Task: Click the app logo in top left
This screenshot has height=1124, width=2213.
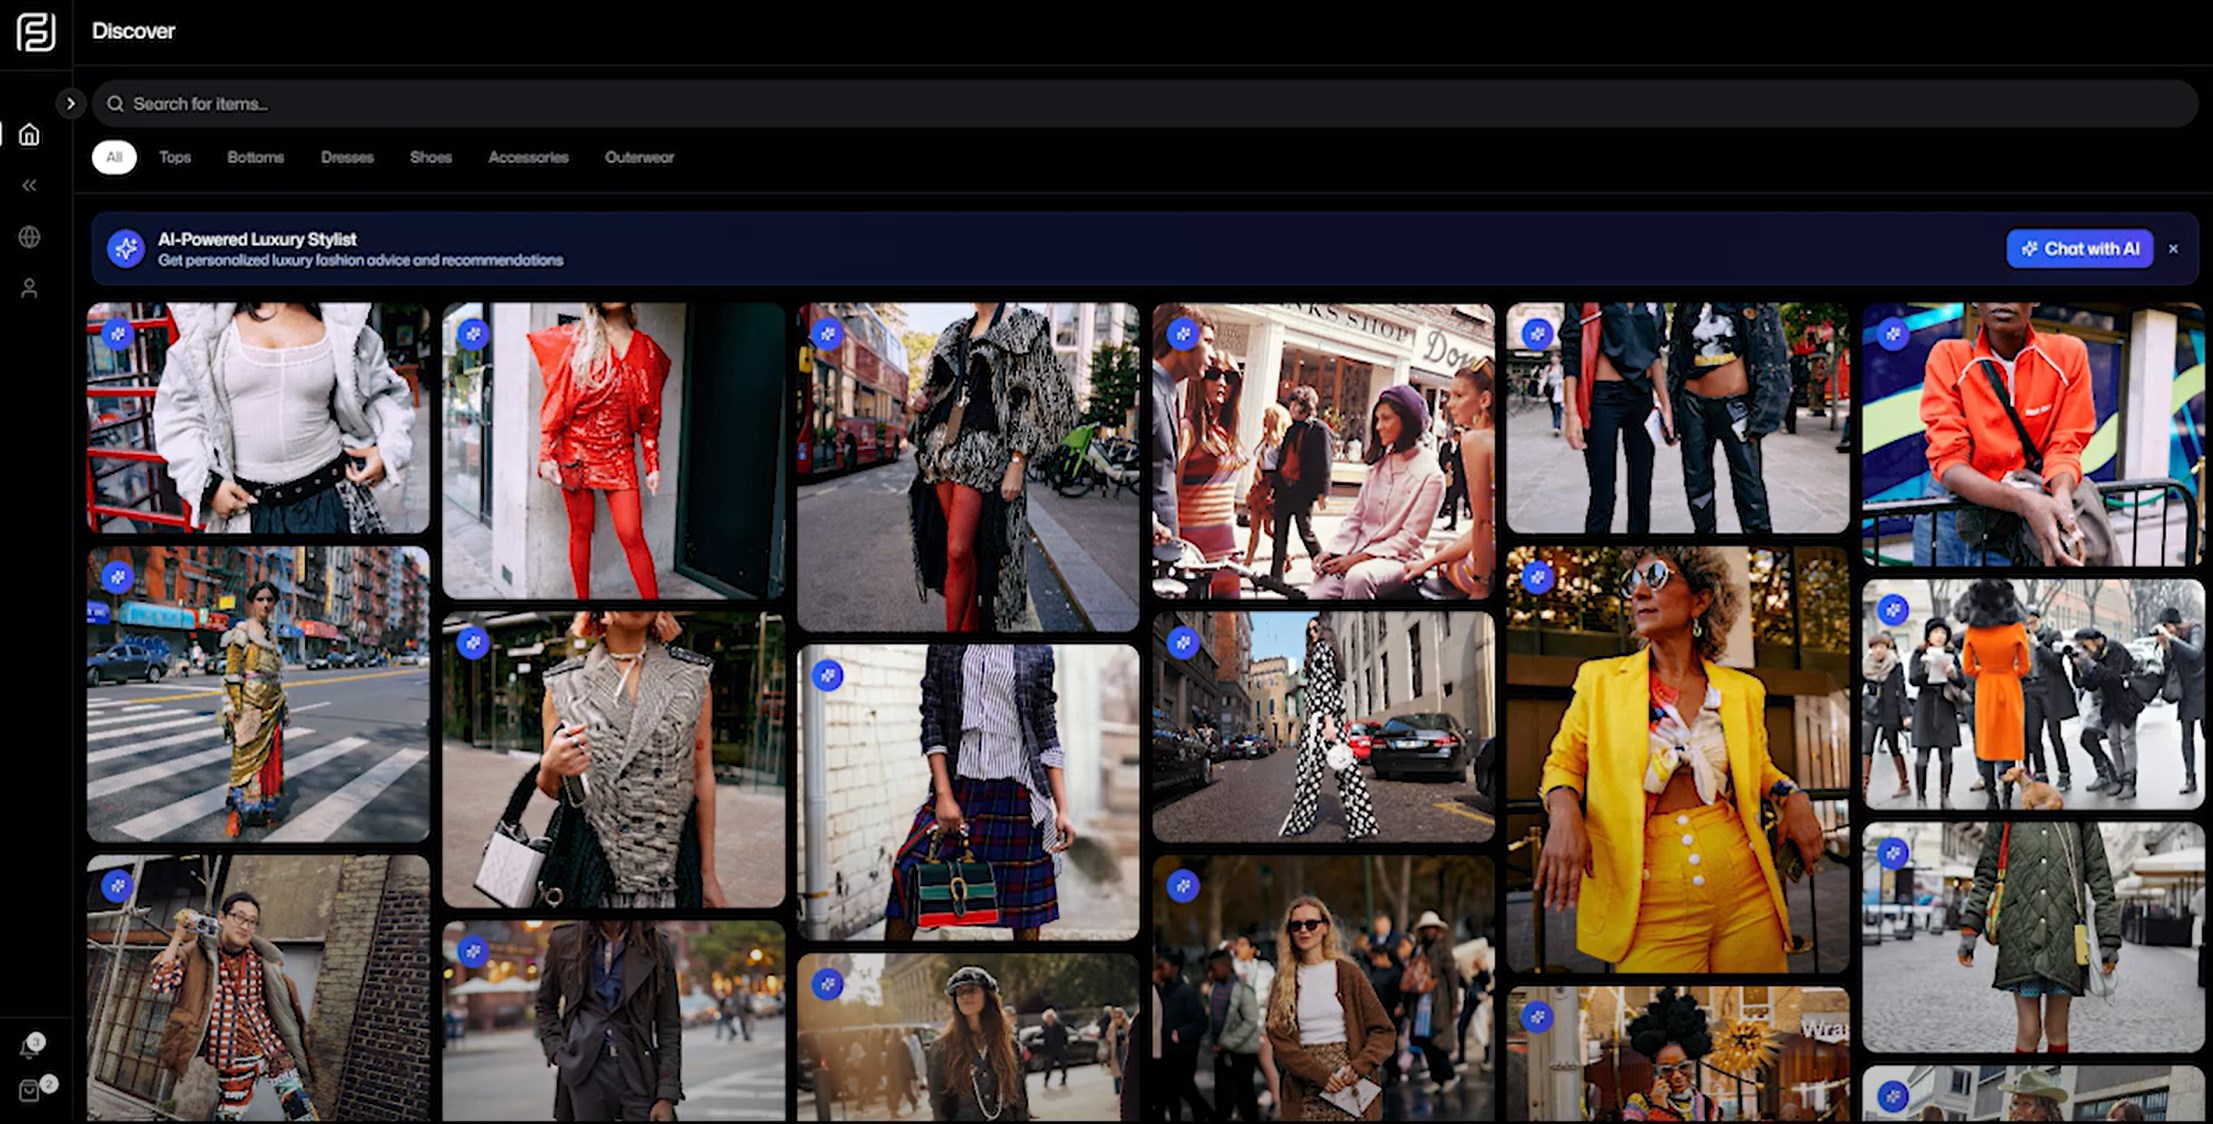Action: click(36, 32)
